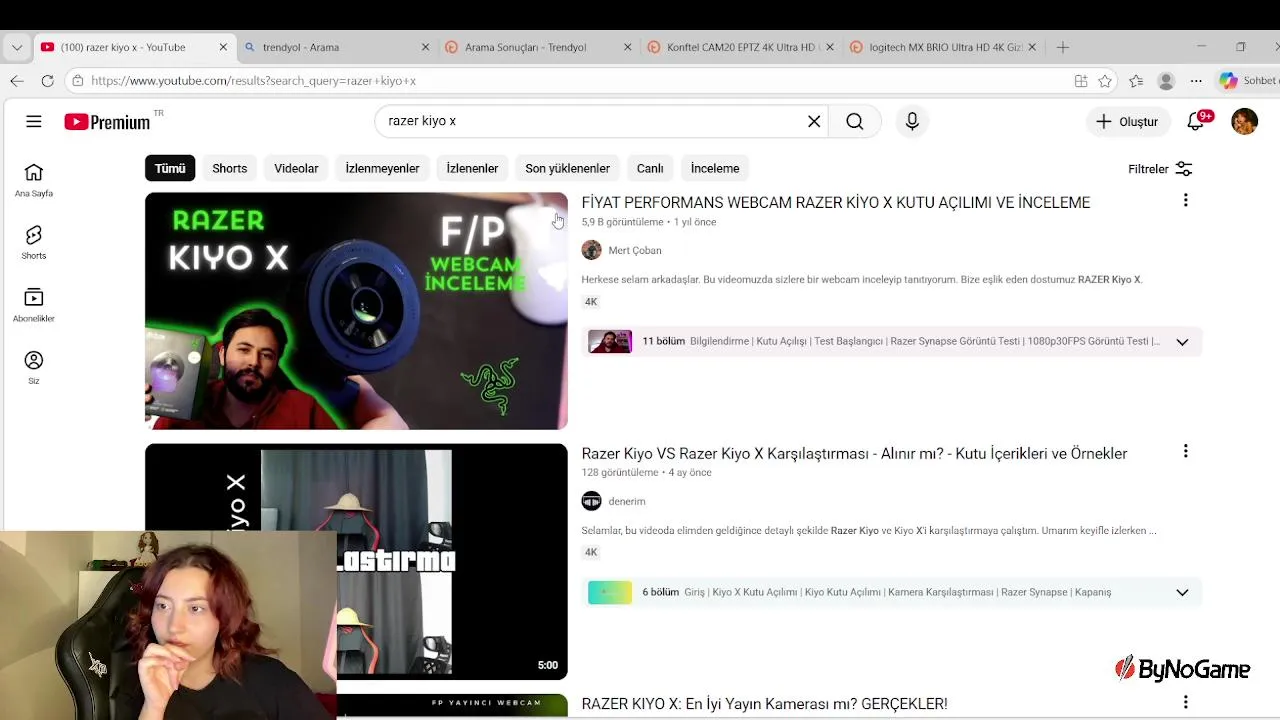
Task: Open Abonelikler in the sidebar
Action: point(34,305)
